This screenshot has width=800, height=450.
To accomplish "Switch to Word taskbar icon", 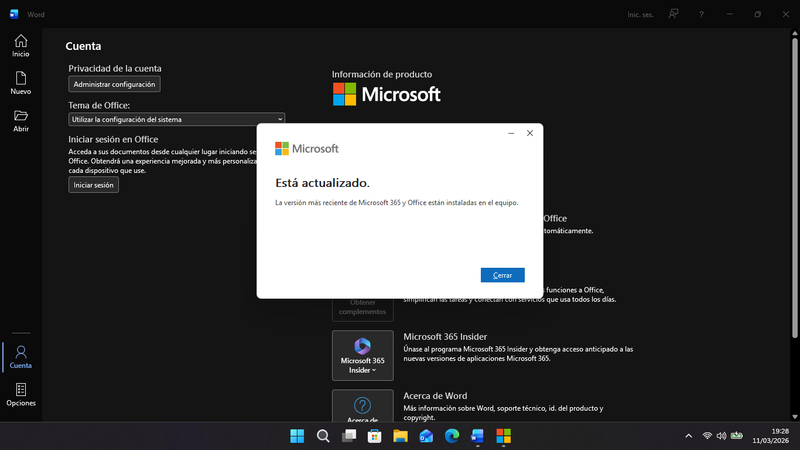I will 478,436.
